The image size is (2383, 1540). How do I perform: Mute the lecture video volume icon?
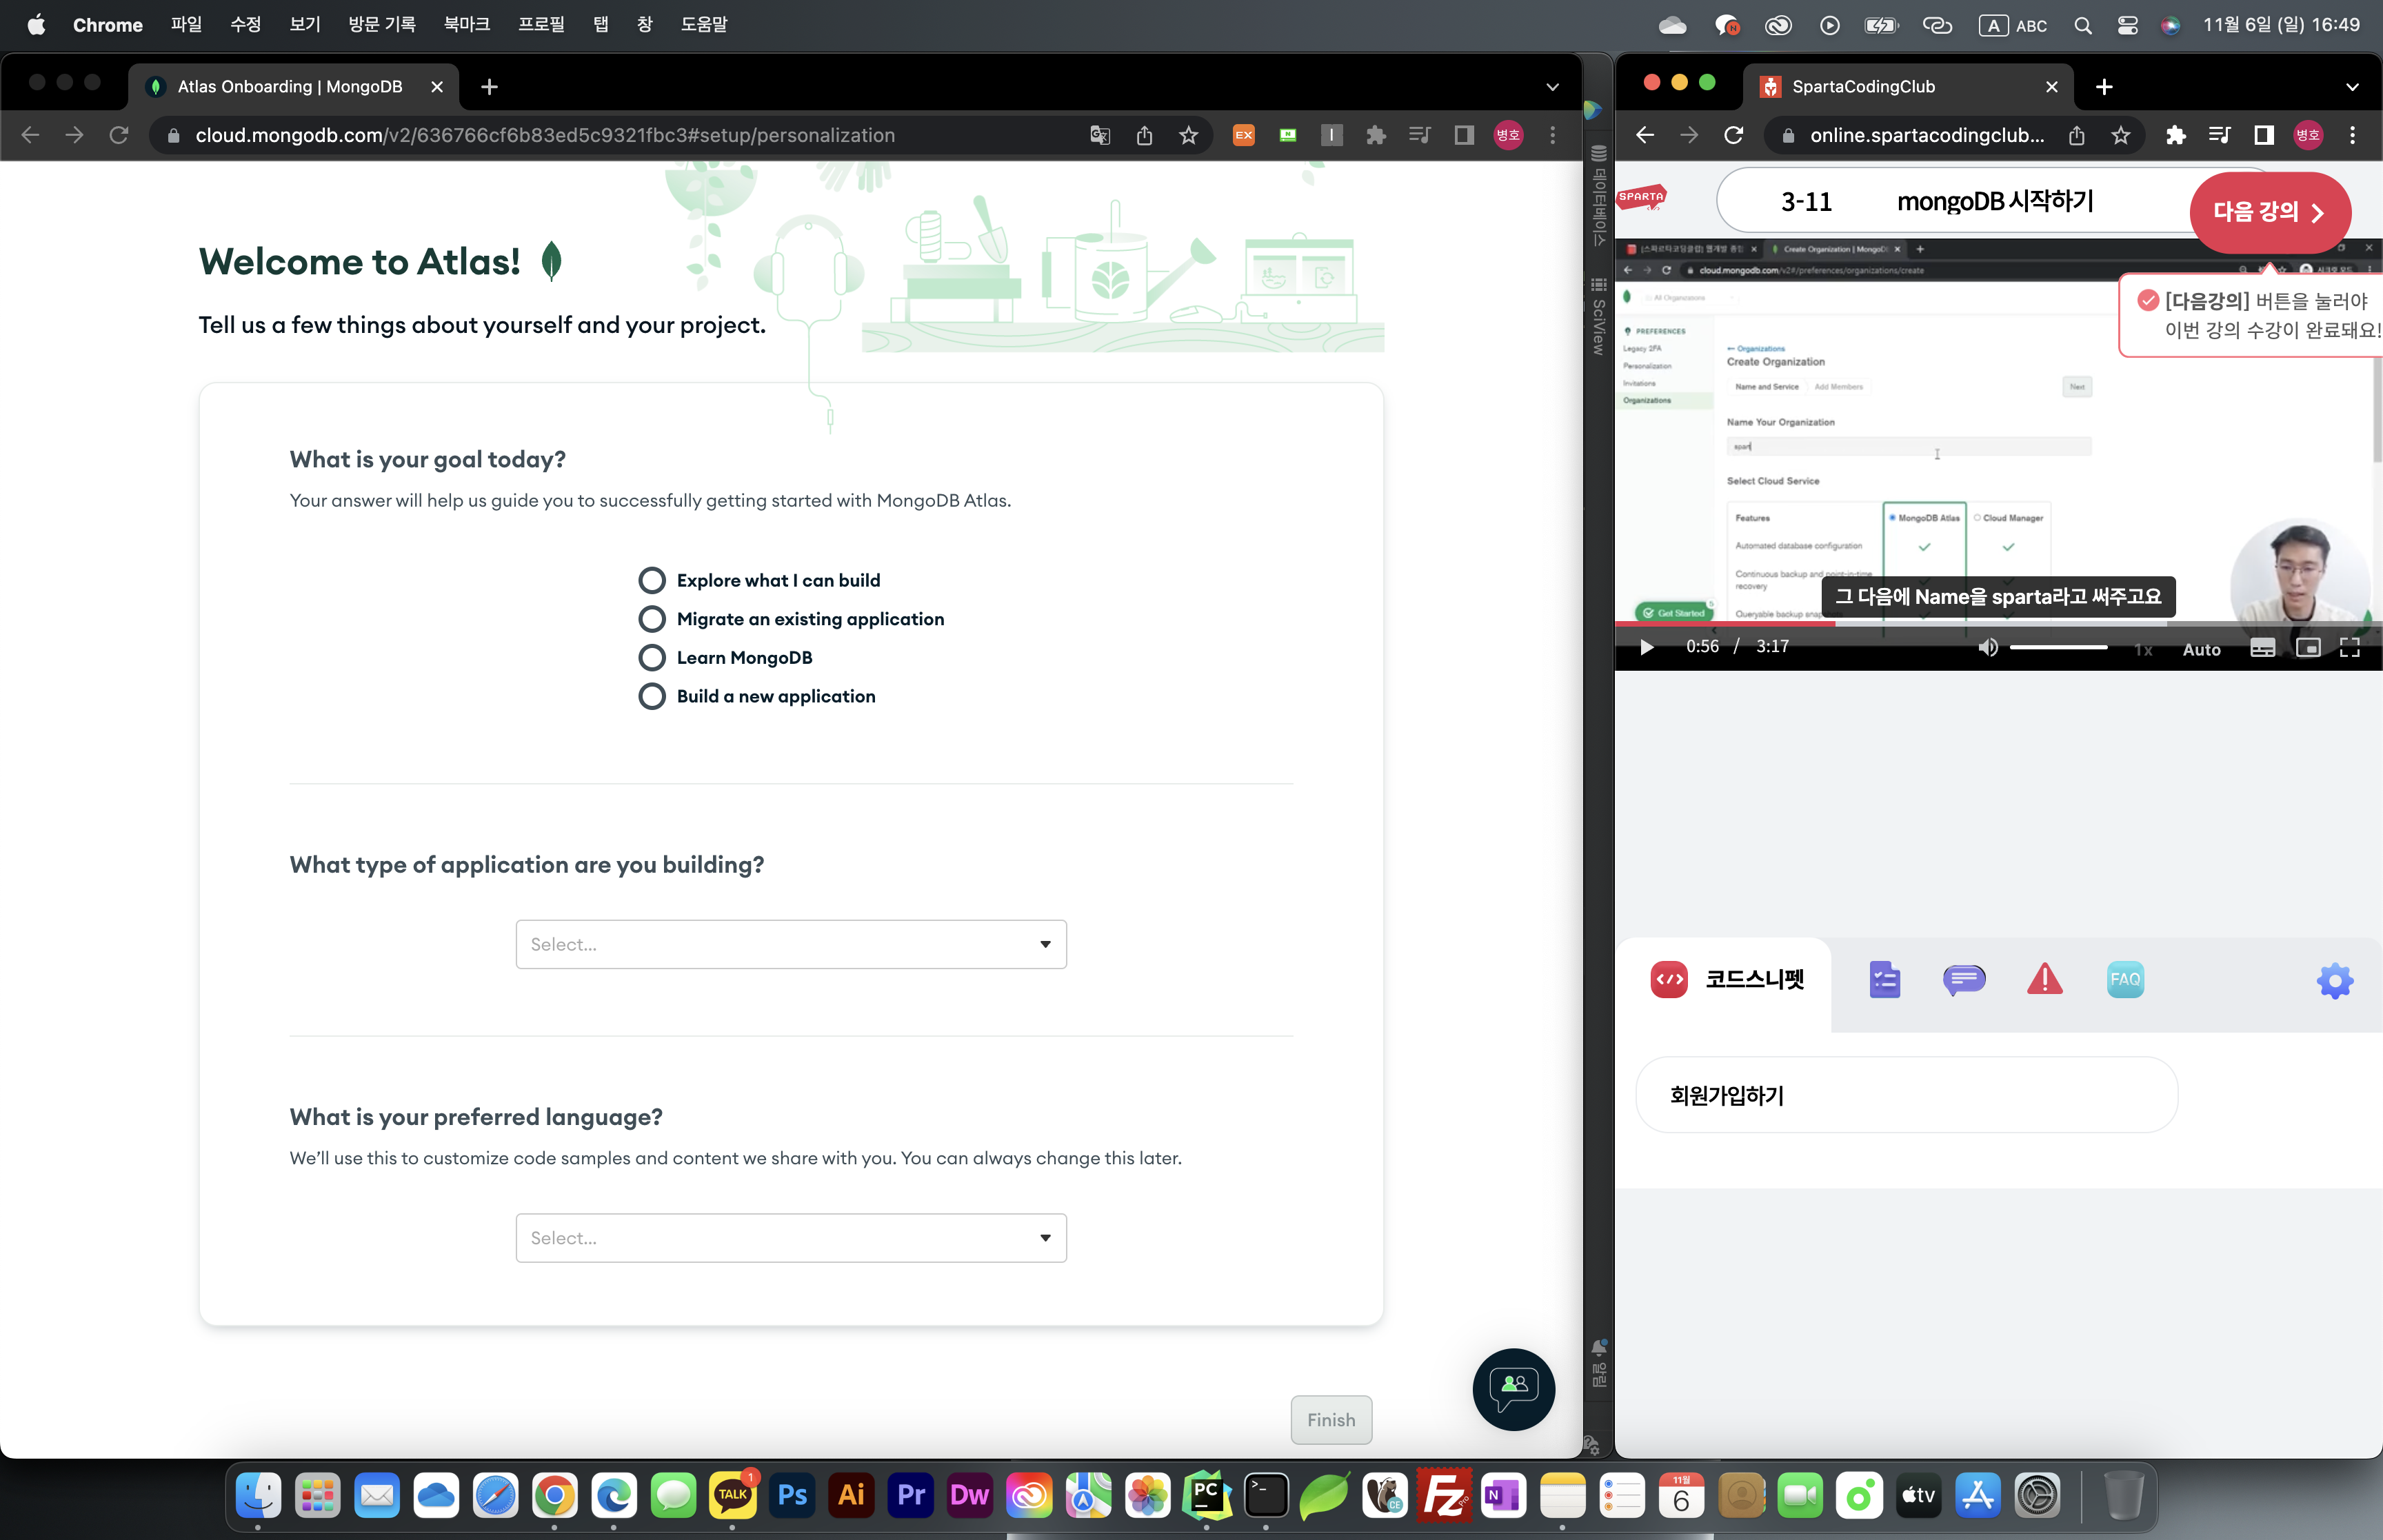click(x=1988, y=647)
